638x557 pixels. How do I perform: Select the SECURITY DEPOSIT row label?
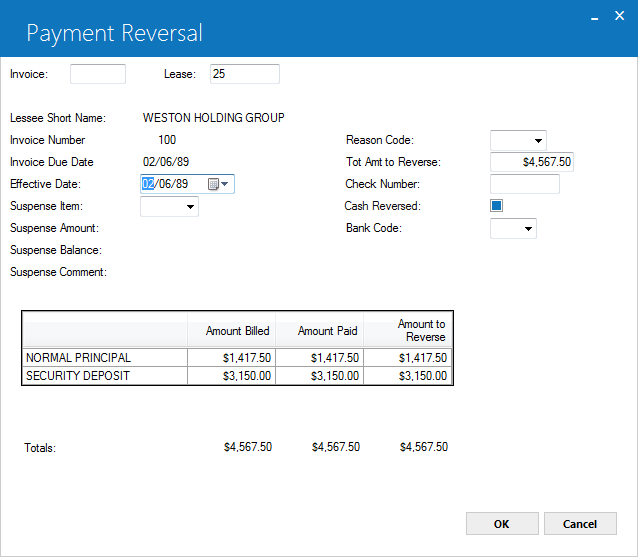coord(105,376)
